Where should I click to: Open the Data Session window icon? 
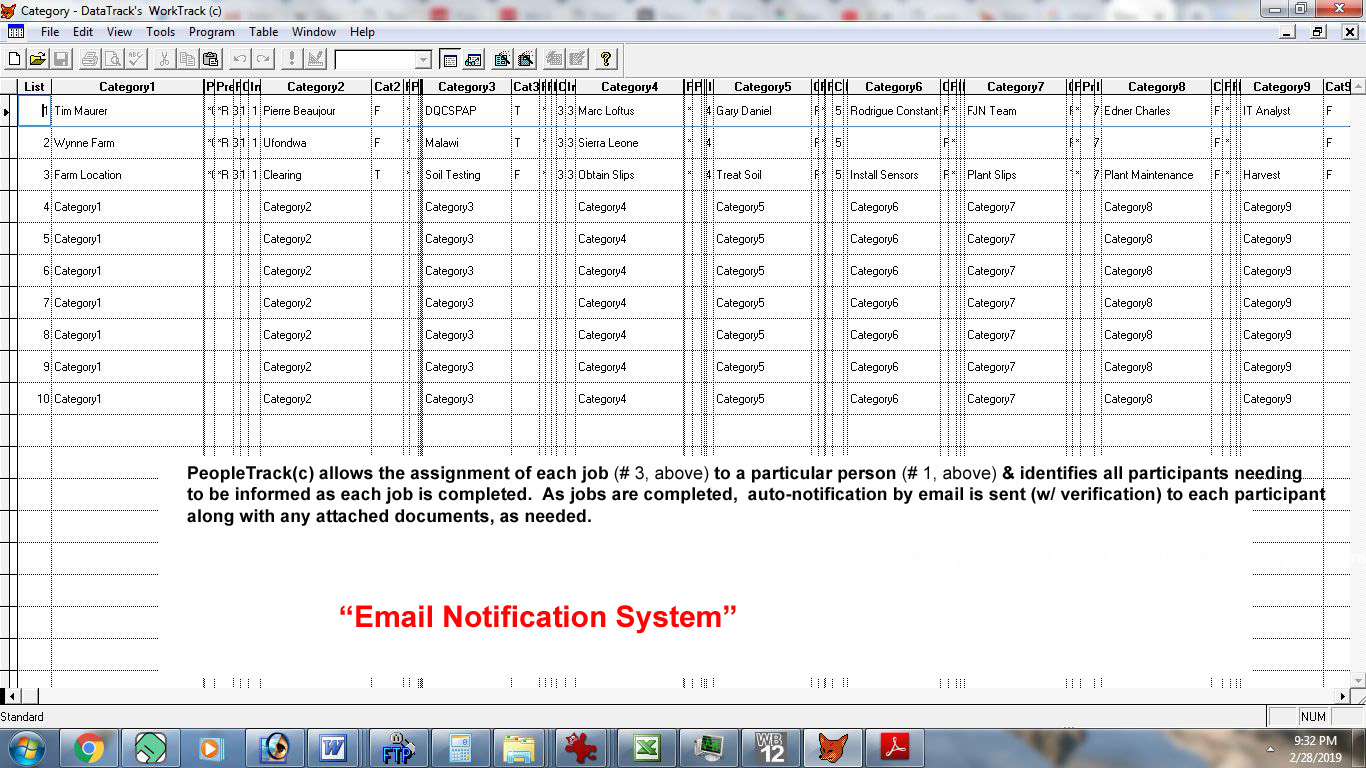point(473,59)
